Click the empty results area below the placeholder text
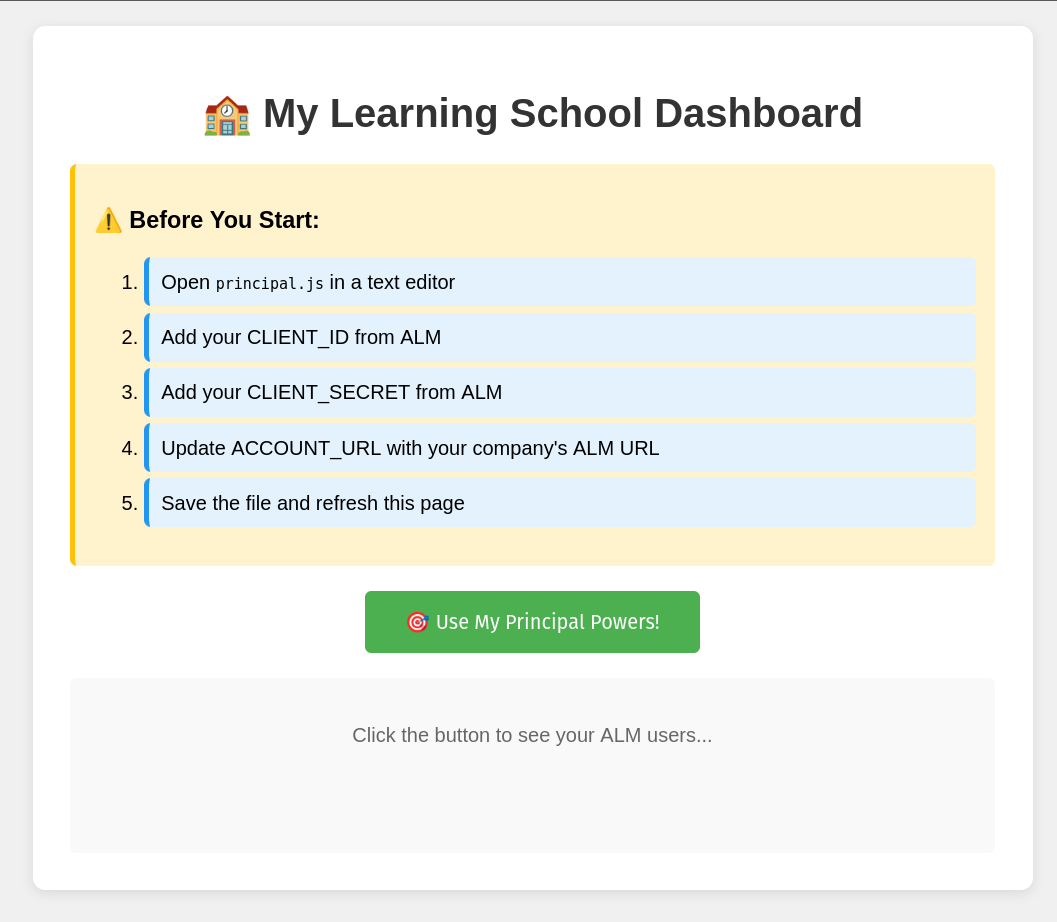Screen dimensions: 1057x922 point(532,805)
